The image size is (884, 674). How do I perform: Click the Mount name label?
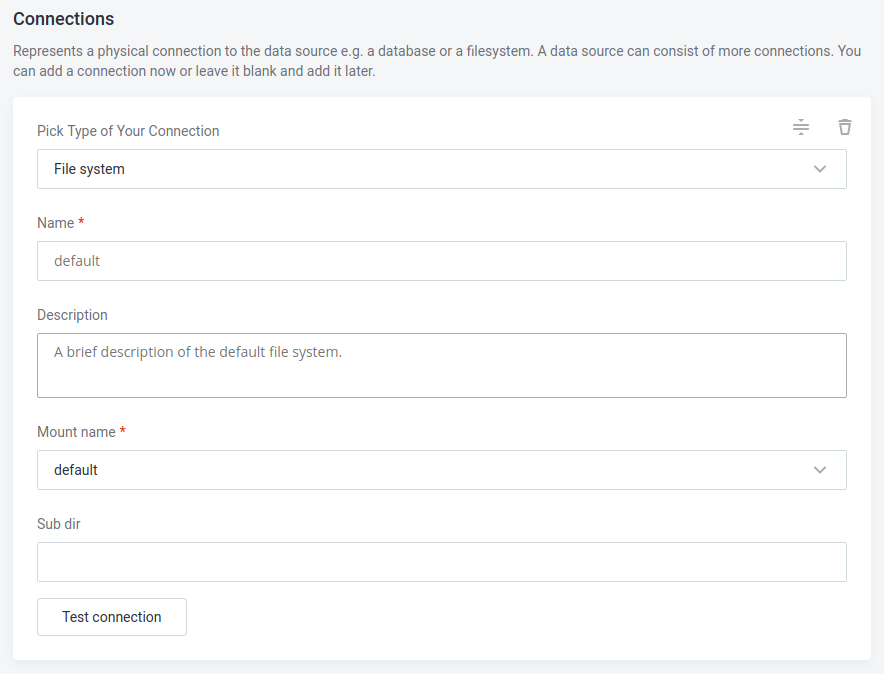(76, 432)
